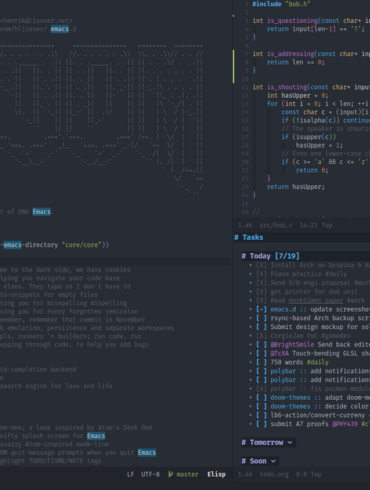Click the 'polybar :: fix pacman module' task text
370x490 pixels.
pos(320,389)
